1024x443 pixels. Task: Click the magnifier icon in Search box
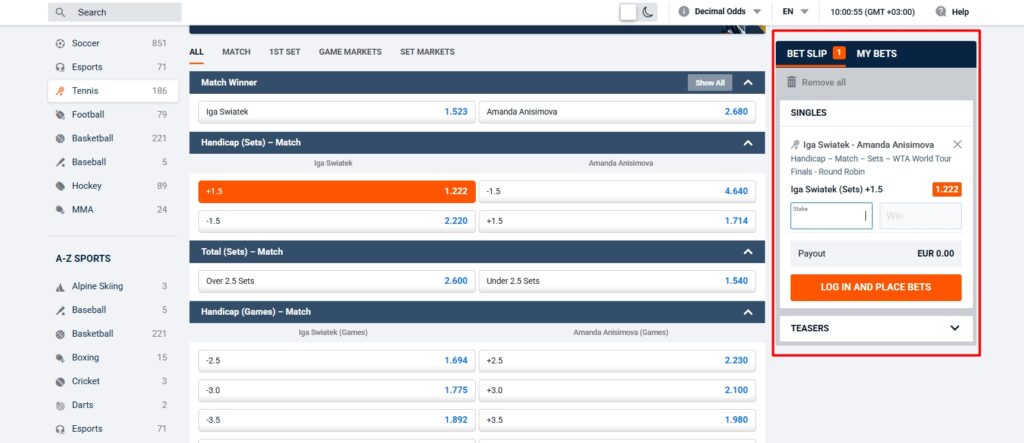coord(62,12)
